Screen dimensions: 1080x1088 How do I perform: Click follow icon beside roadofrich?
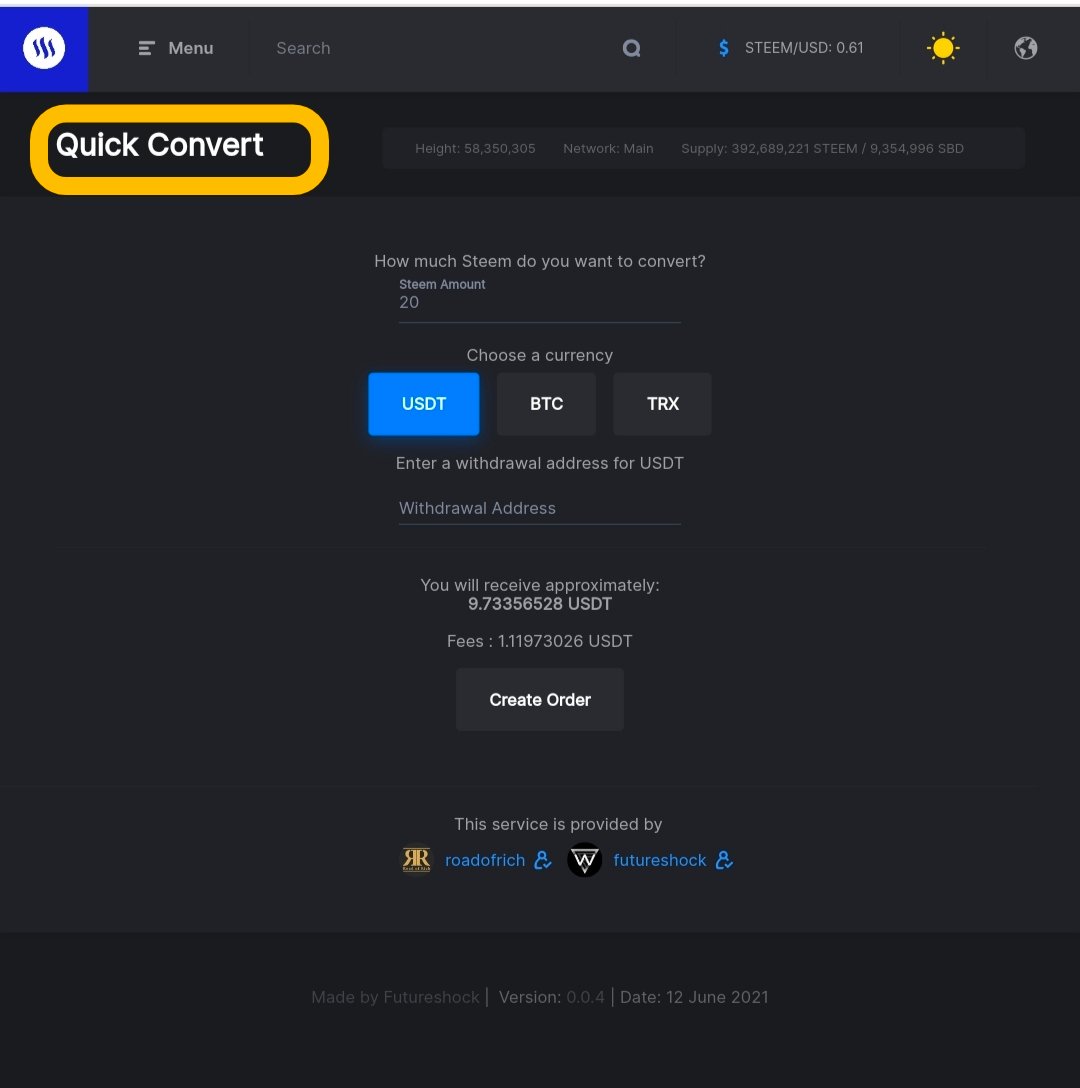pyautogui.click(x=543, y=860)
